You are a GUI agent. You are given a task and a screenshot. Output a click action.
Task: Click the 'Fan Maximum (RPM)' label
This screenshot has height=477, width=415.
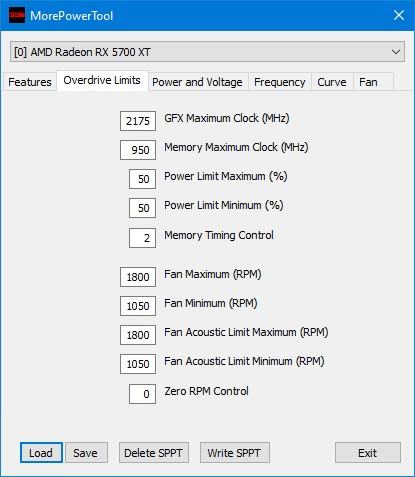(x=213, y=274)
